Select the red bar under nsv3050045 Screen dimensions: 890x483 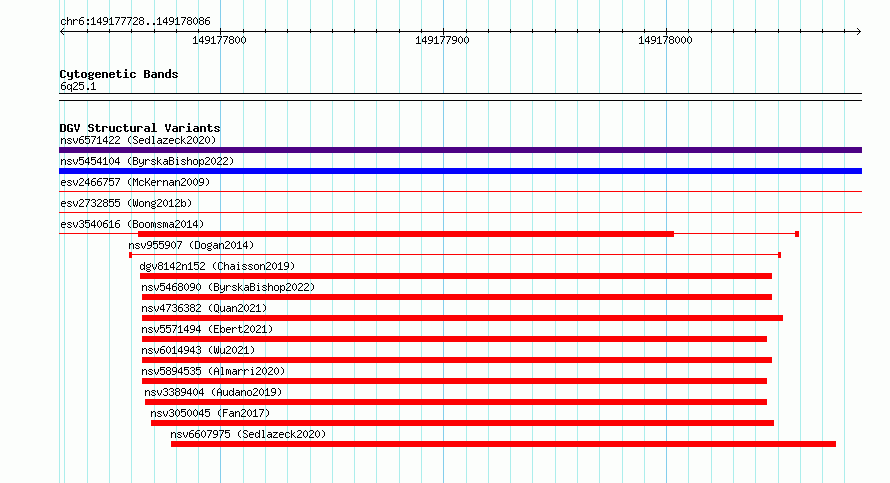pos(463,423)
